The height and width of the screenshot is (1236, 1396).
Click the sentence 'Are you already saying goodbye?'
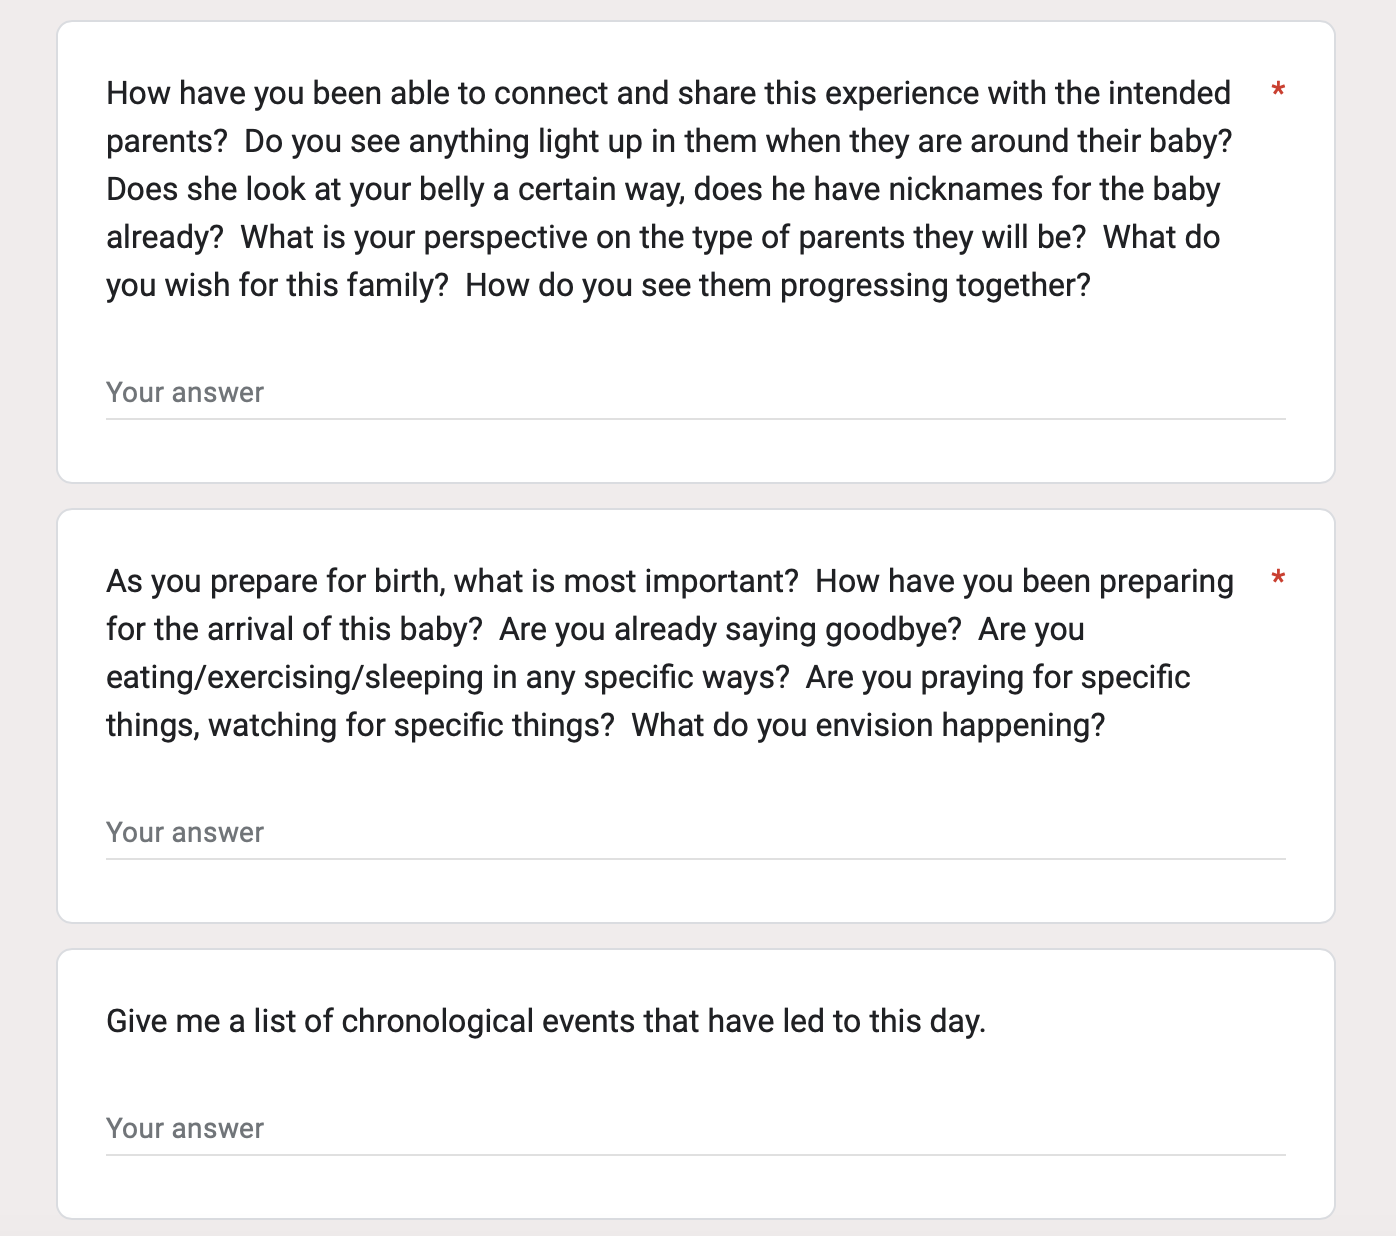pos(730,629)
